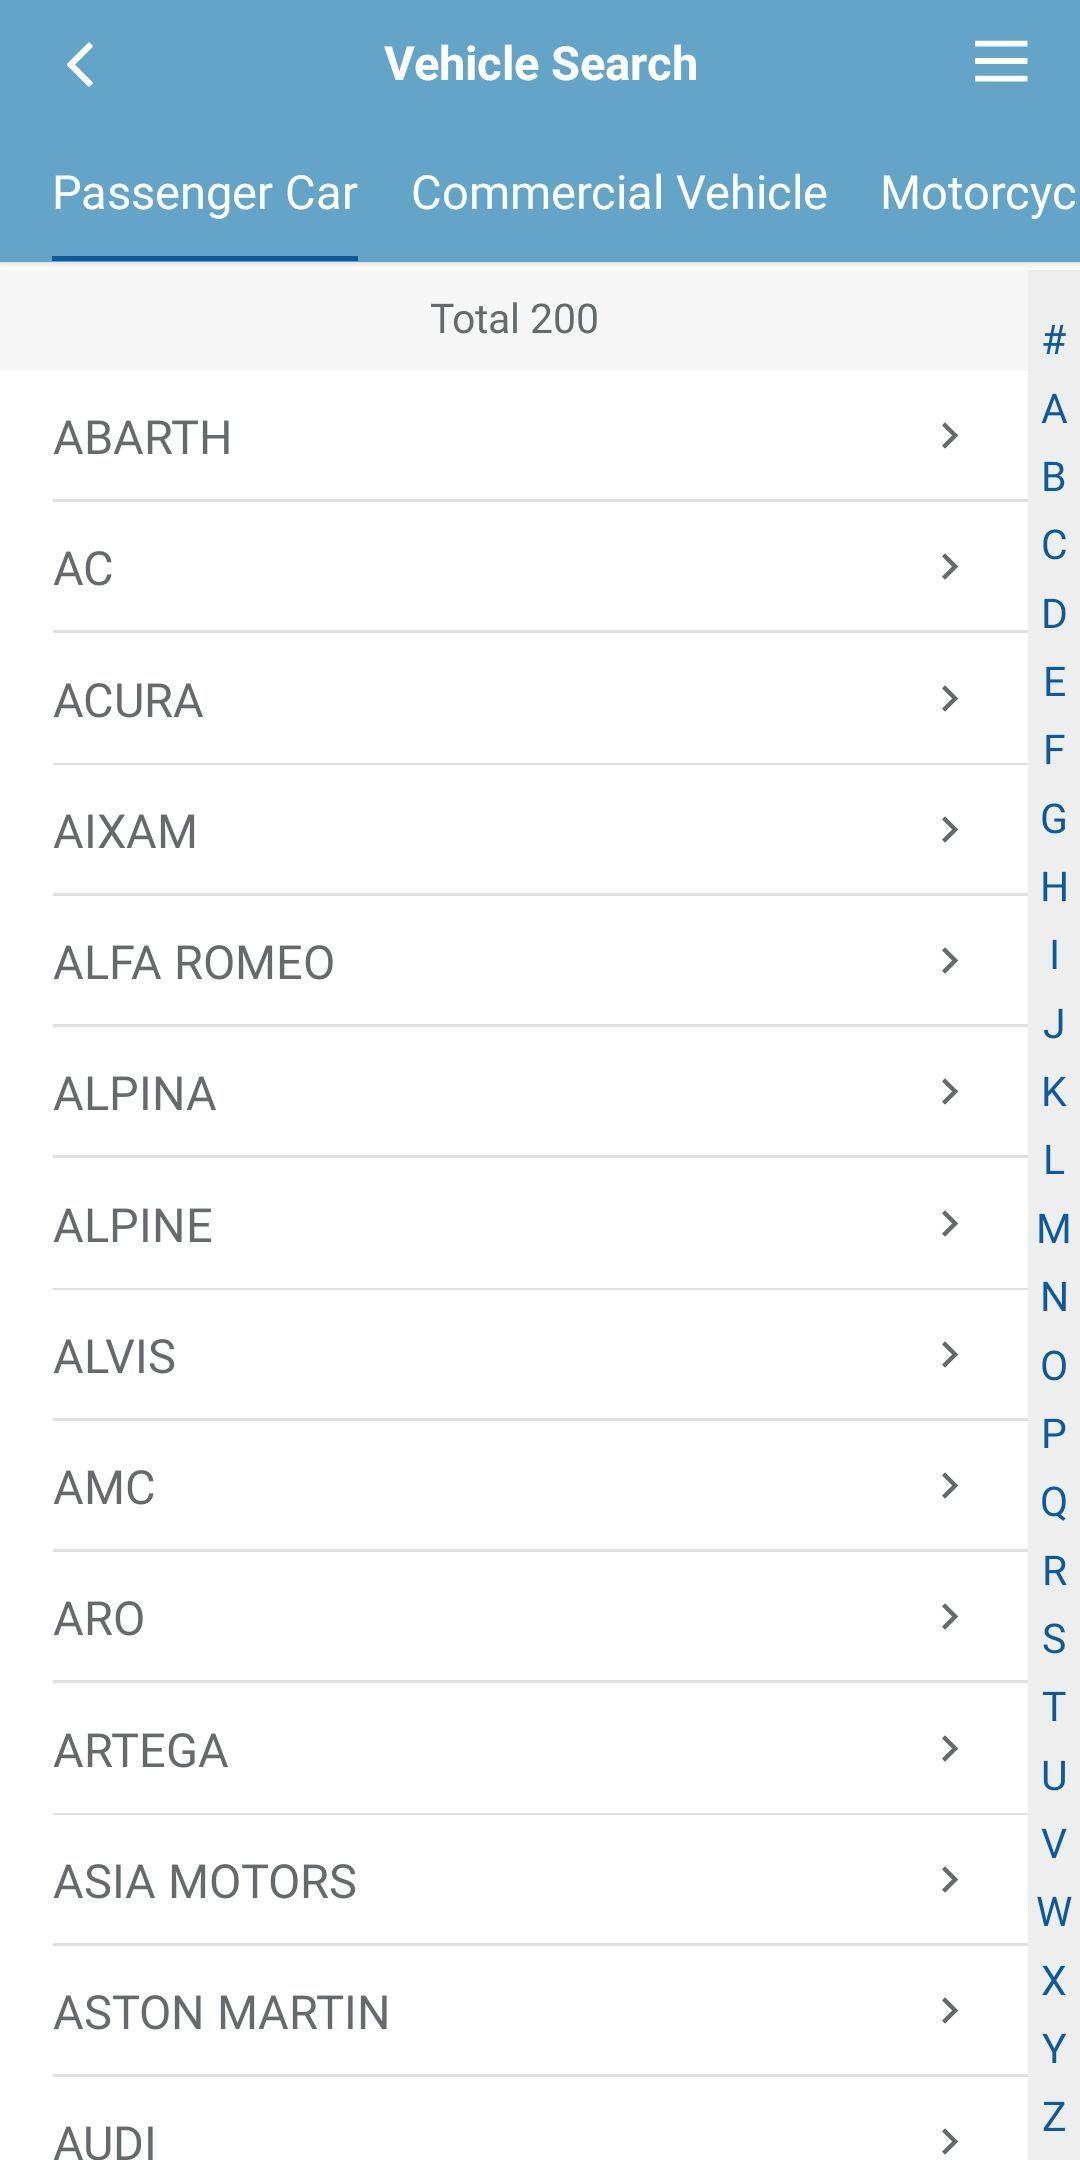Jump to letter F in index
Viewport: 1080px width, 2160px height.
pyautogui.click(x=1054, y=750)
